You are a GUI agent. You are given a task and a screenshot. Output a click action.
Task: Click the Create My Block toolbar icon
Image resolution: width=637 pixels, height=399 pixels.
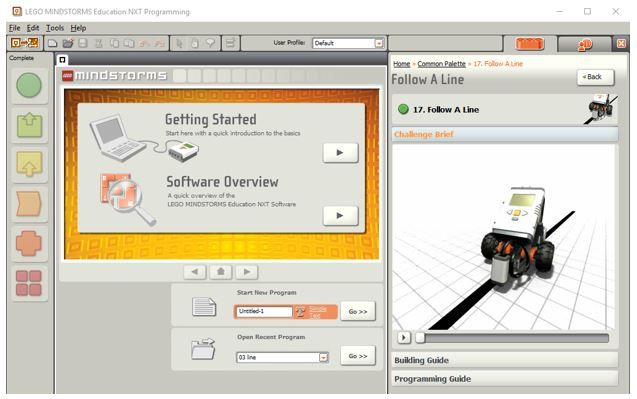(x=230, y=43)
